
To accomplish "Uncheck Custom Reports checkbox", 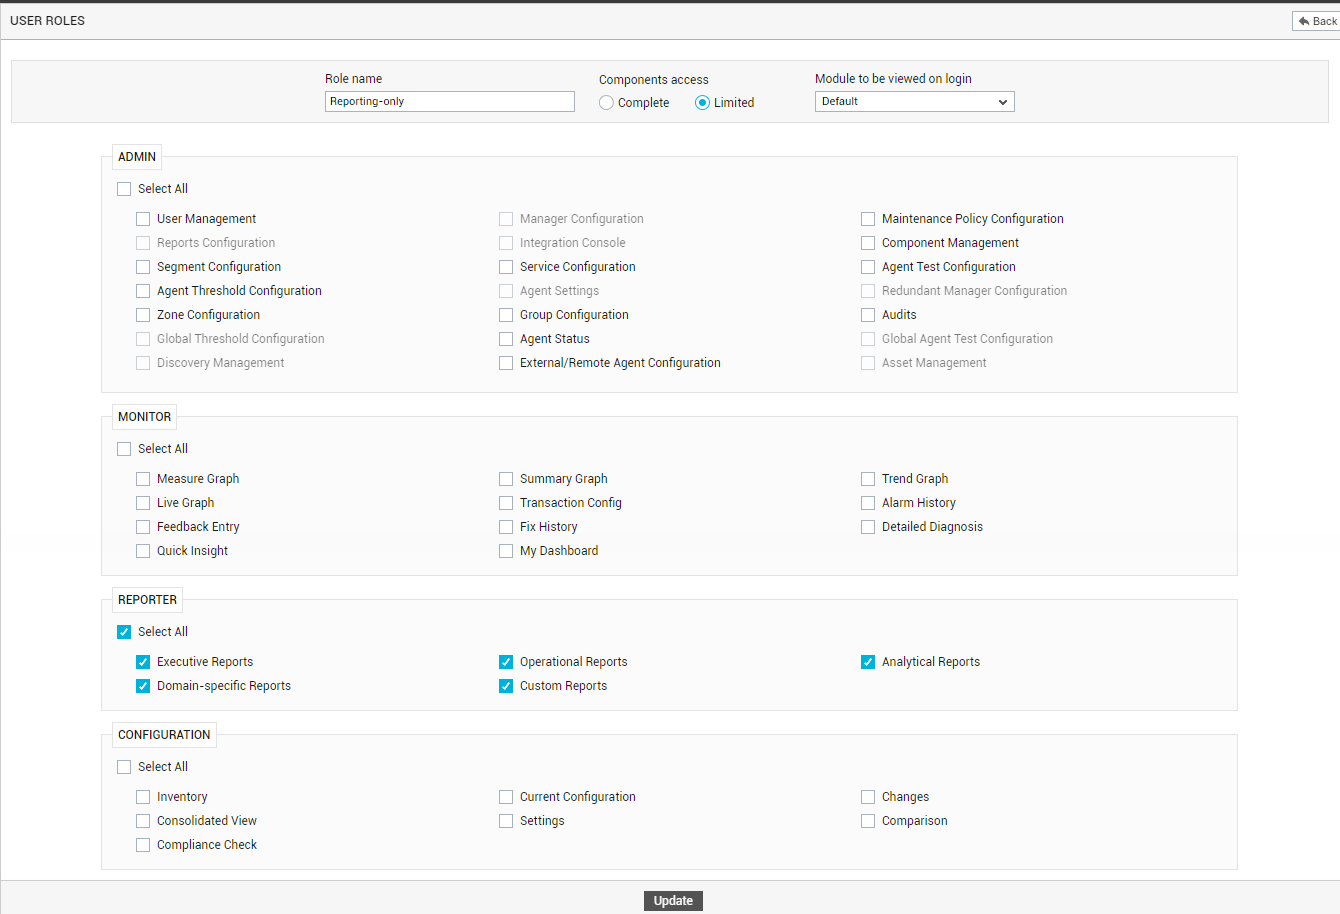I will click(506, 686).
